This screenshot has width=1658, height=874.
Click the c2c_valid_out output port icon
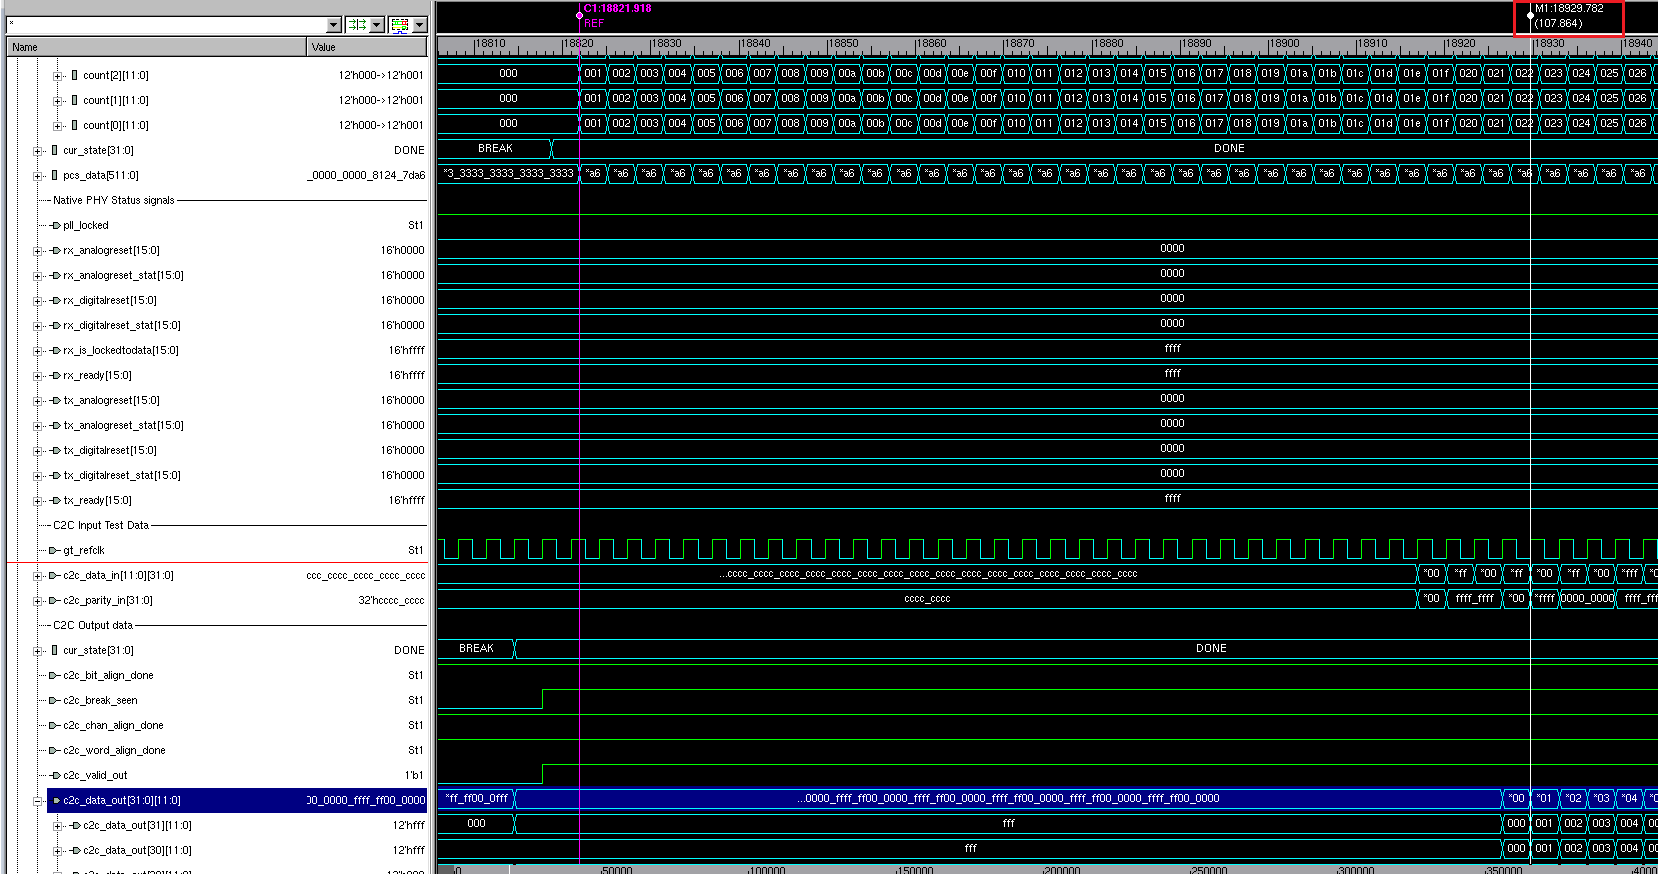click(x=55, y=775)
